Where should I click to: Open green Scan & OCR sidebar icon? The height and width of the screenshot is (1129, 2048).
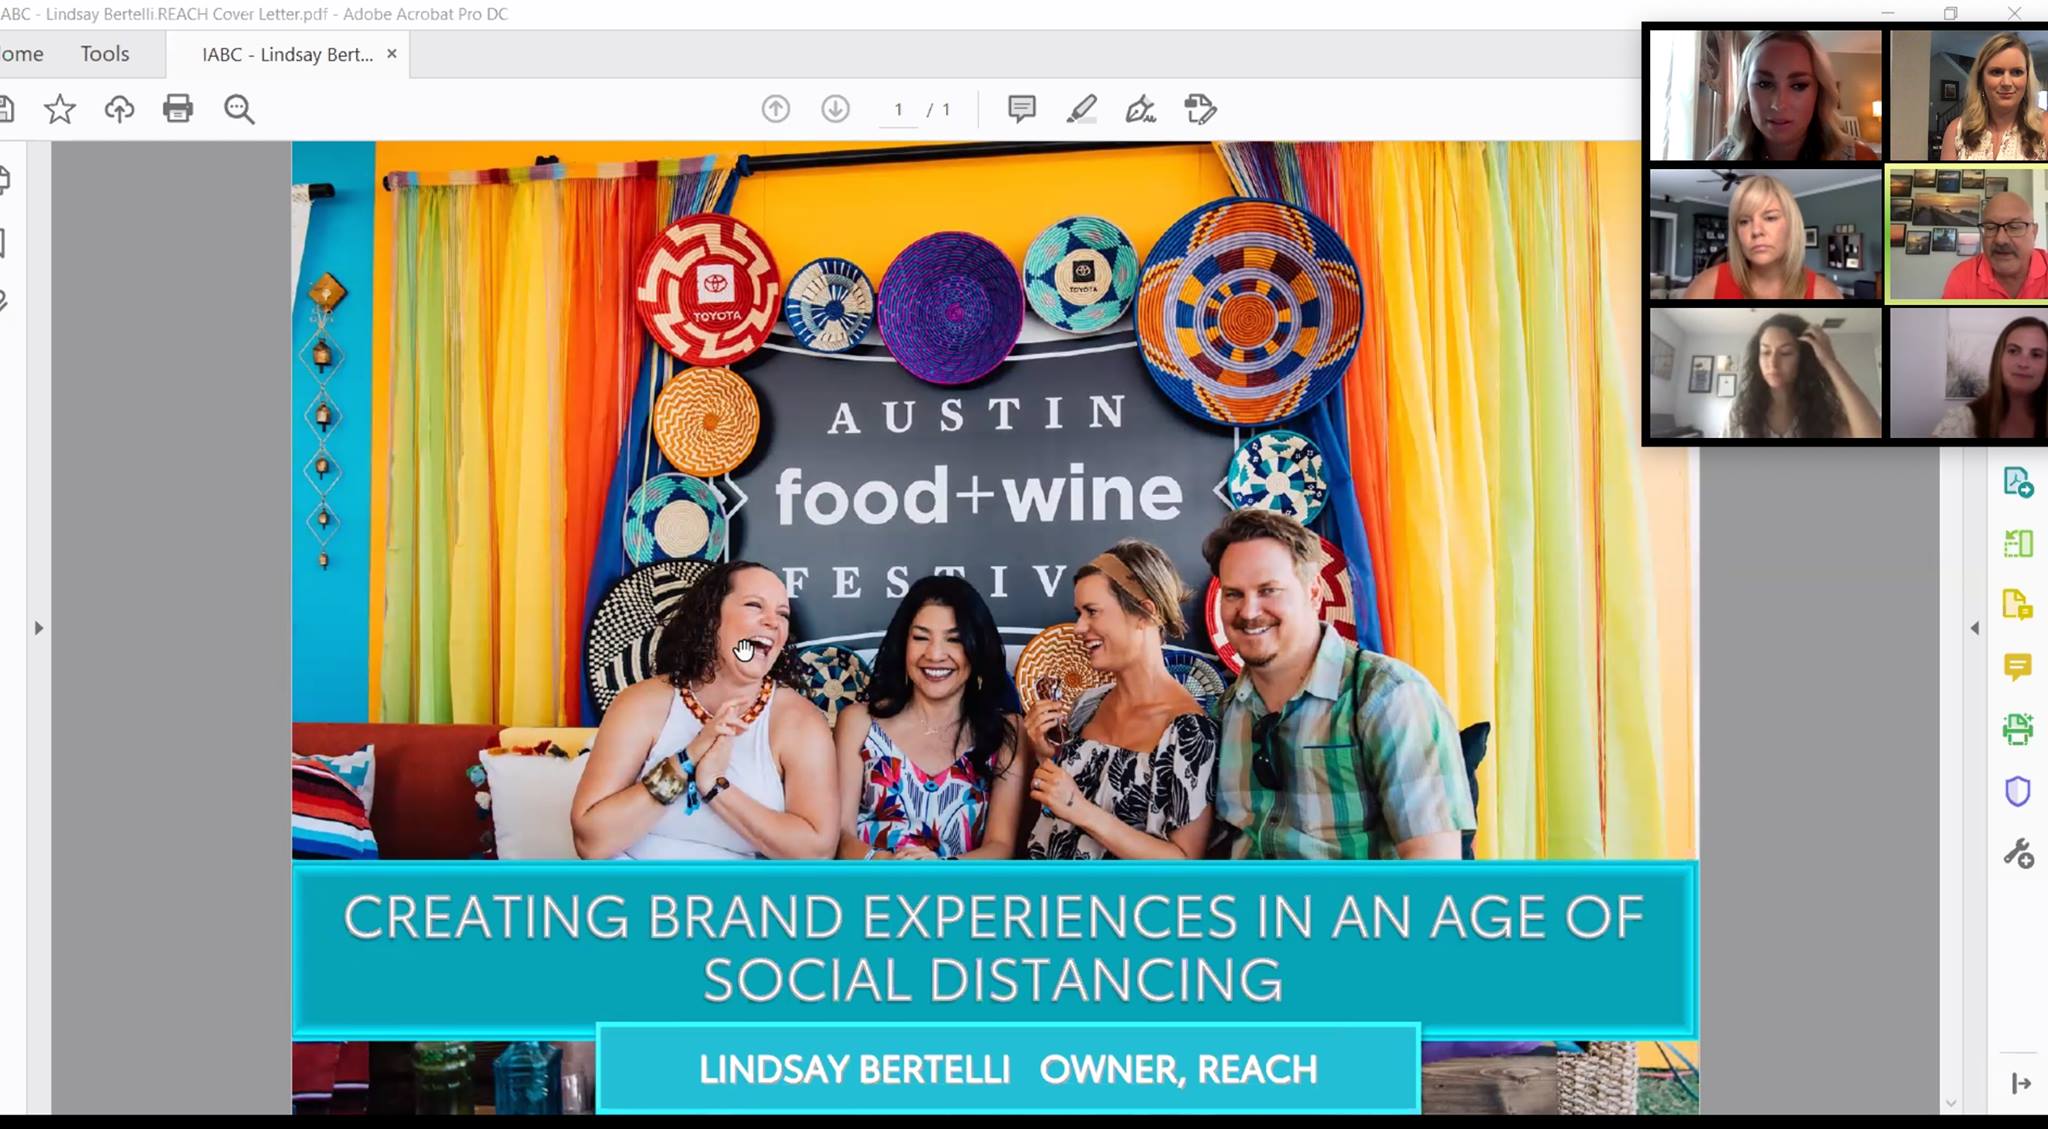[x=2018, y=729]
